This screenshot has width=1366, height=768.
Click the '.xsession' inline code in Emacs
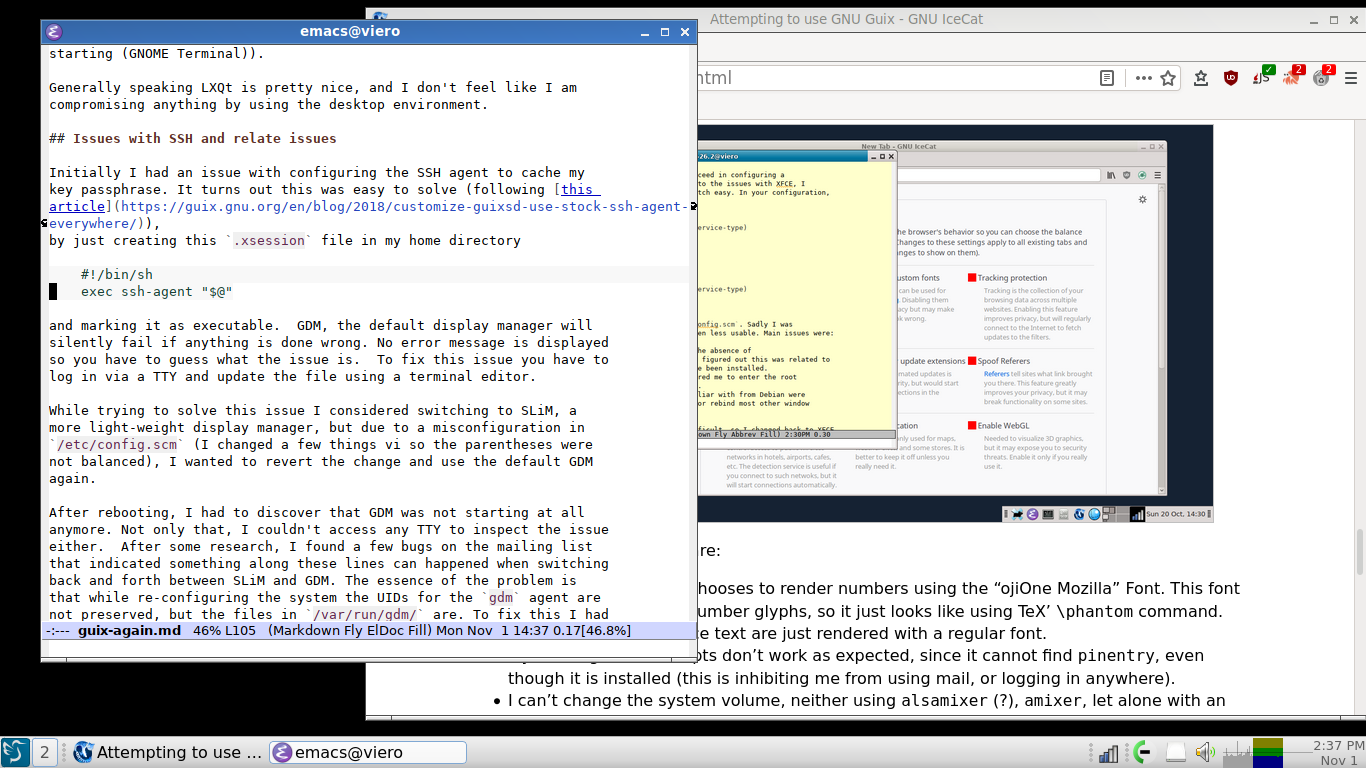pos(269,240)
